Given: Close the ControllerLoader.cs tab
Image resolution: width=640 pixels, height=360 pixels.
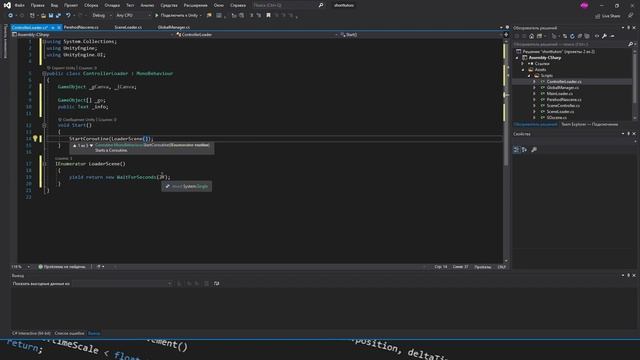Looking at the screenshot, I should [59, 27].
